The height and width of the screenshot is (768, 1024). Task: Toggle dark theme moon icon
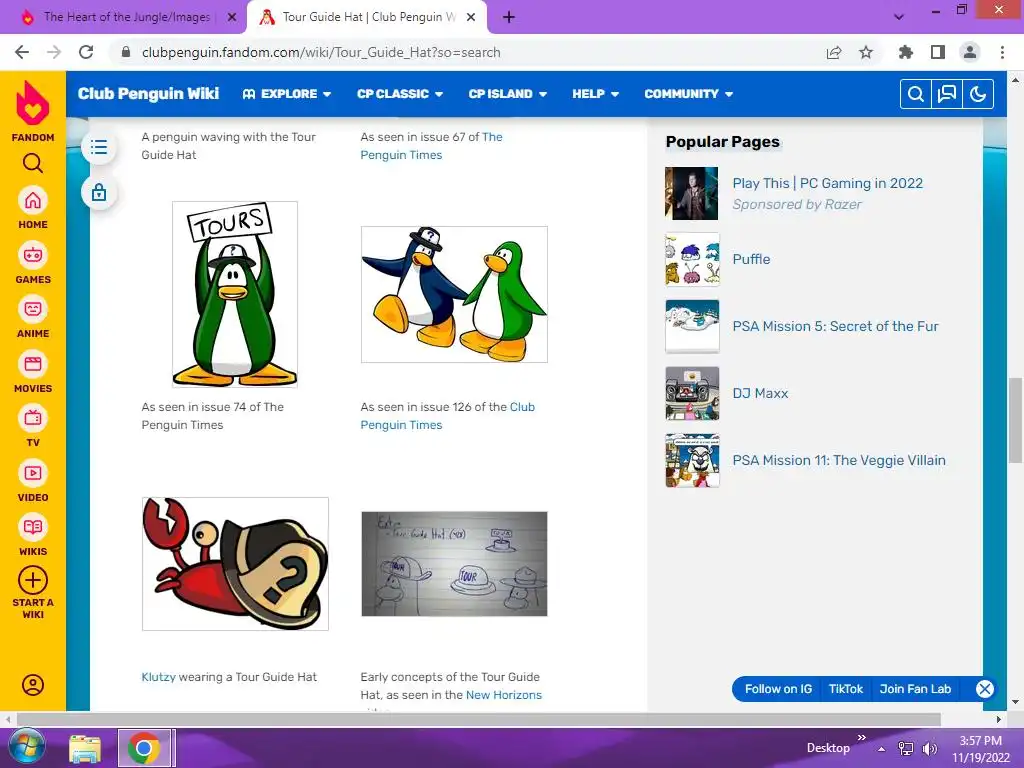(978, 94)
